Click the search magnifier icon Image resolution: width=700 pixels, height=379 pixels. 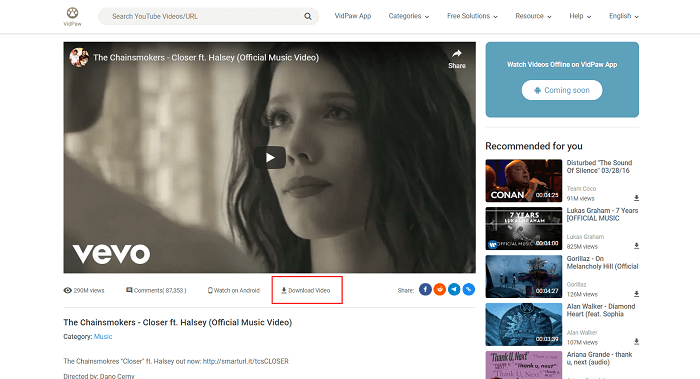[308, 17]
